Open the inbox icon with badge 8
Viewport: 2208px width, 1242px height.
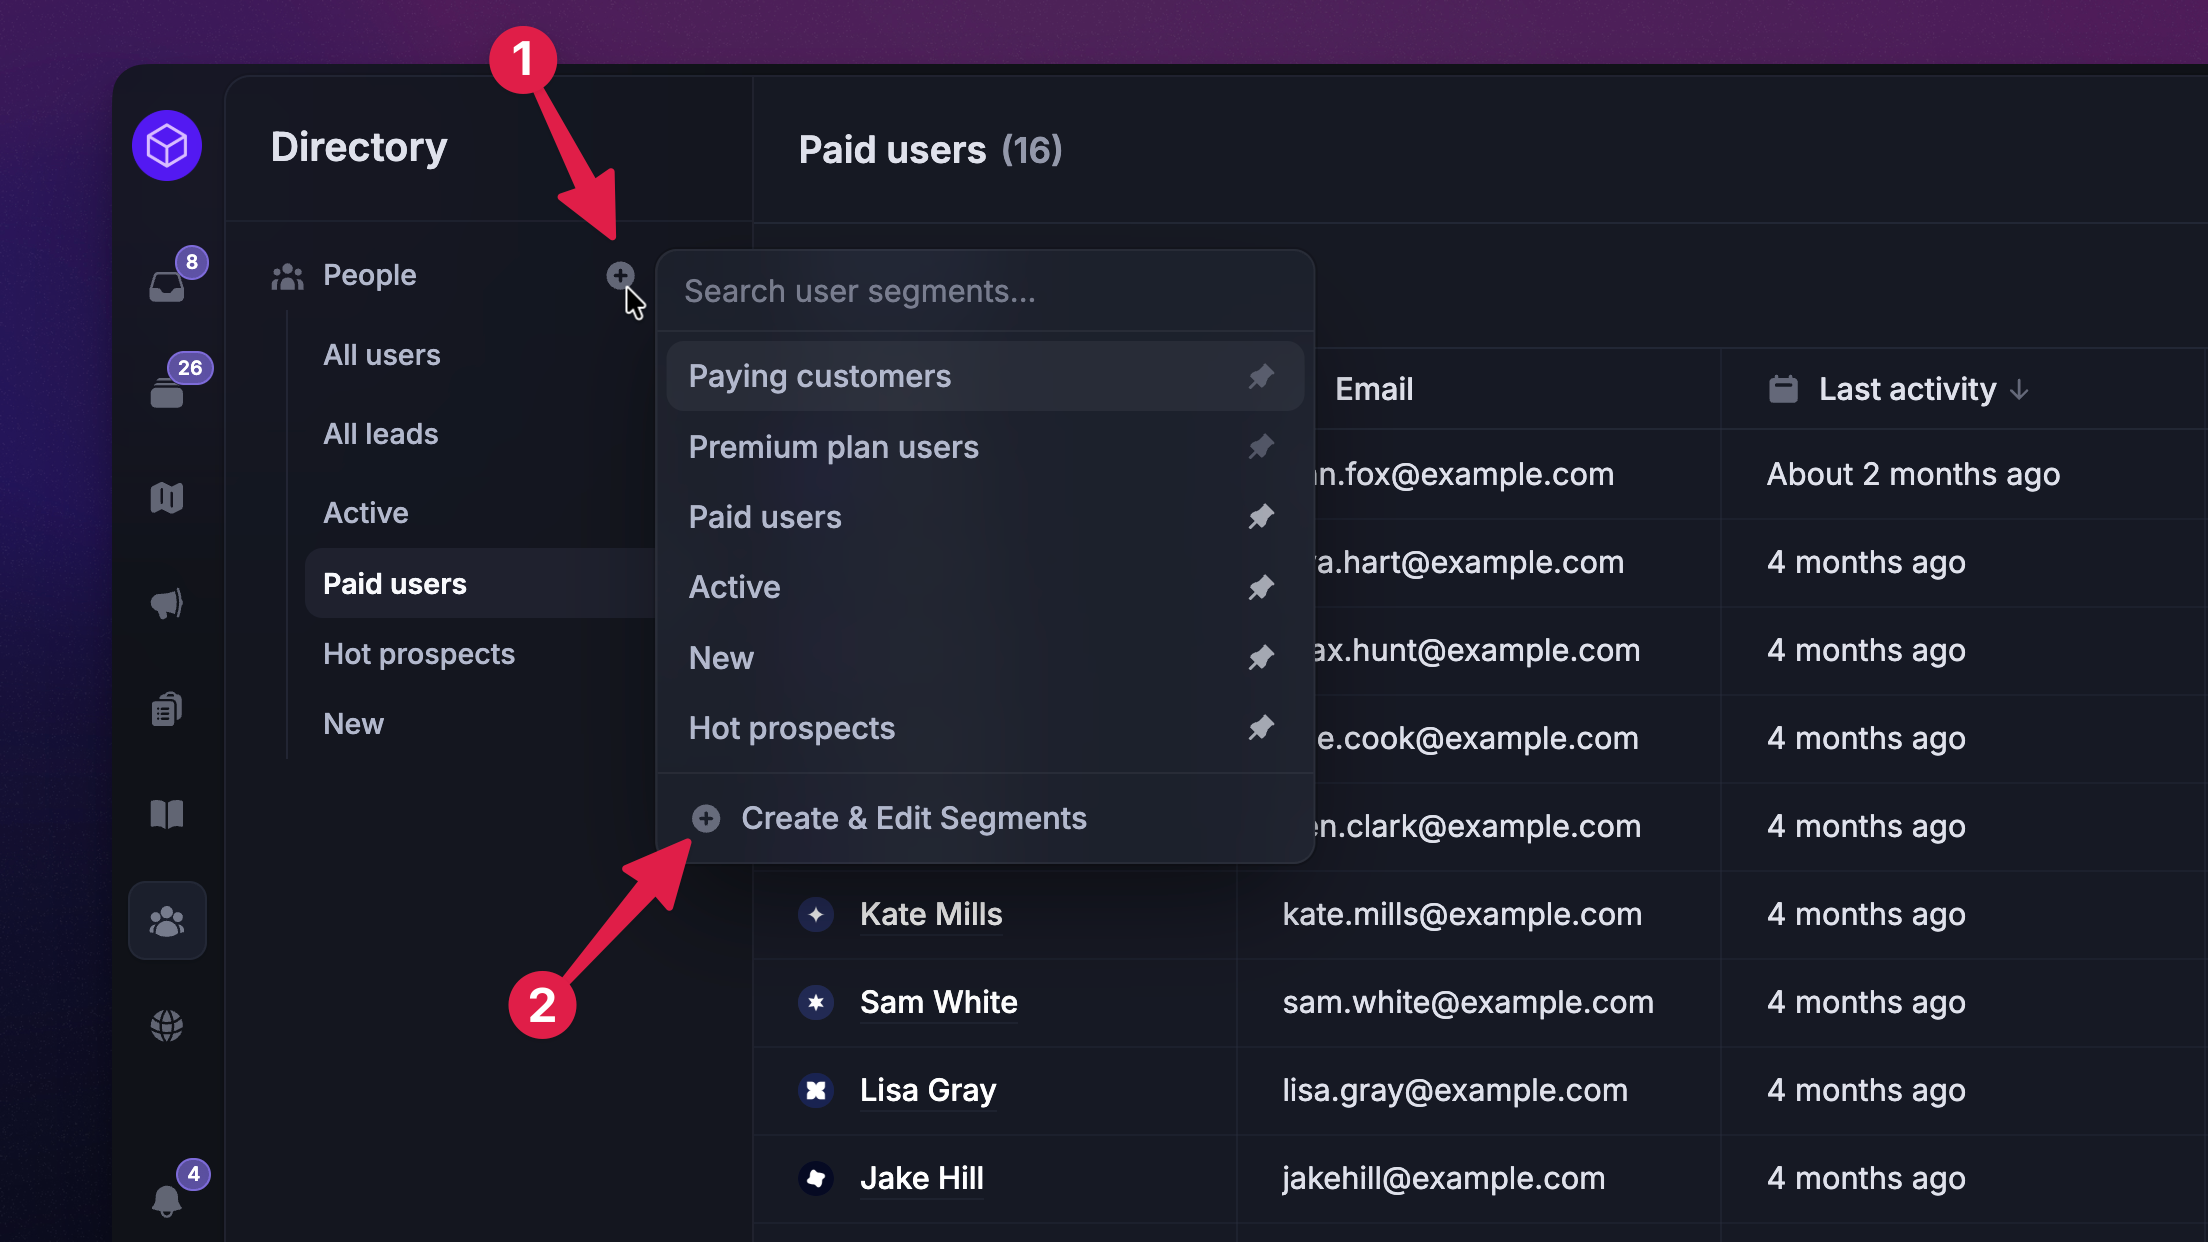[168, 285]
